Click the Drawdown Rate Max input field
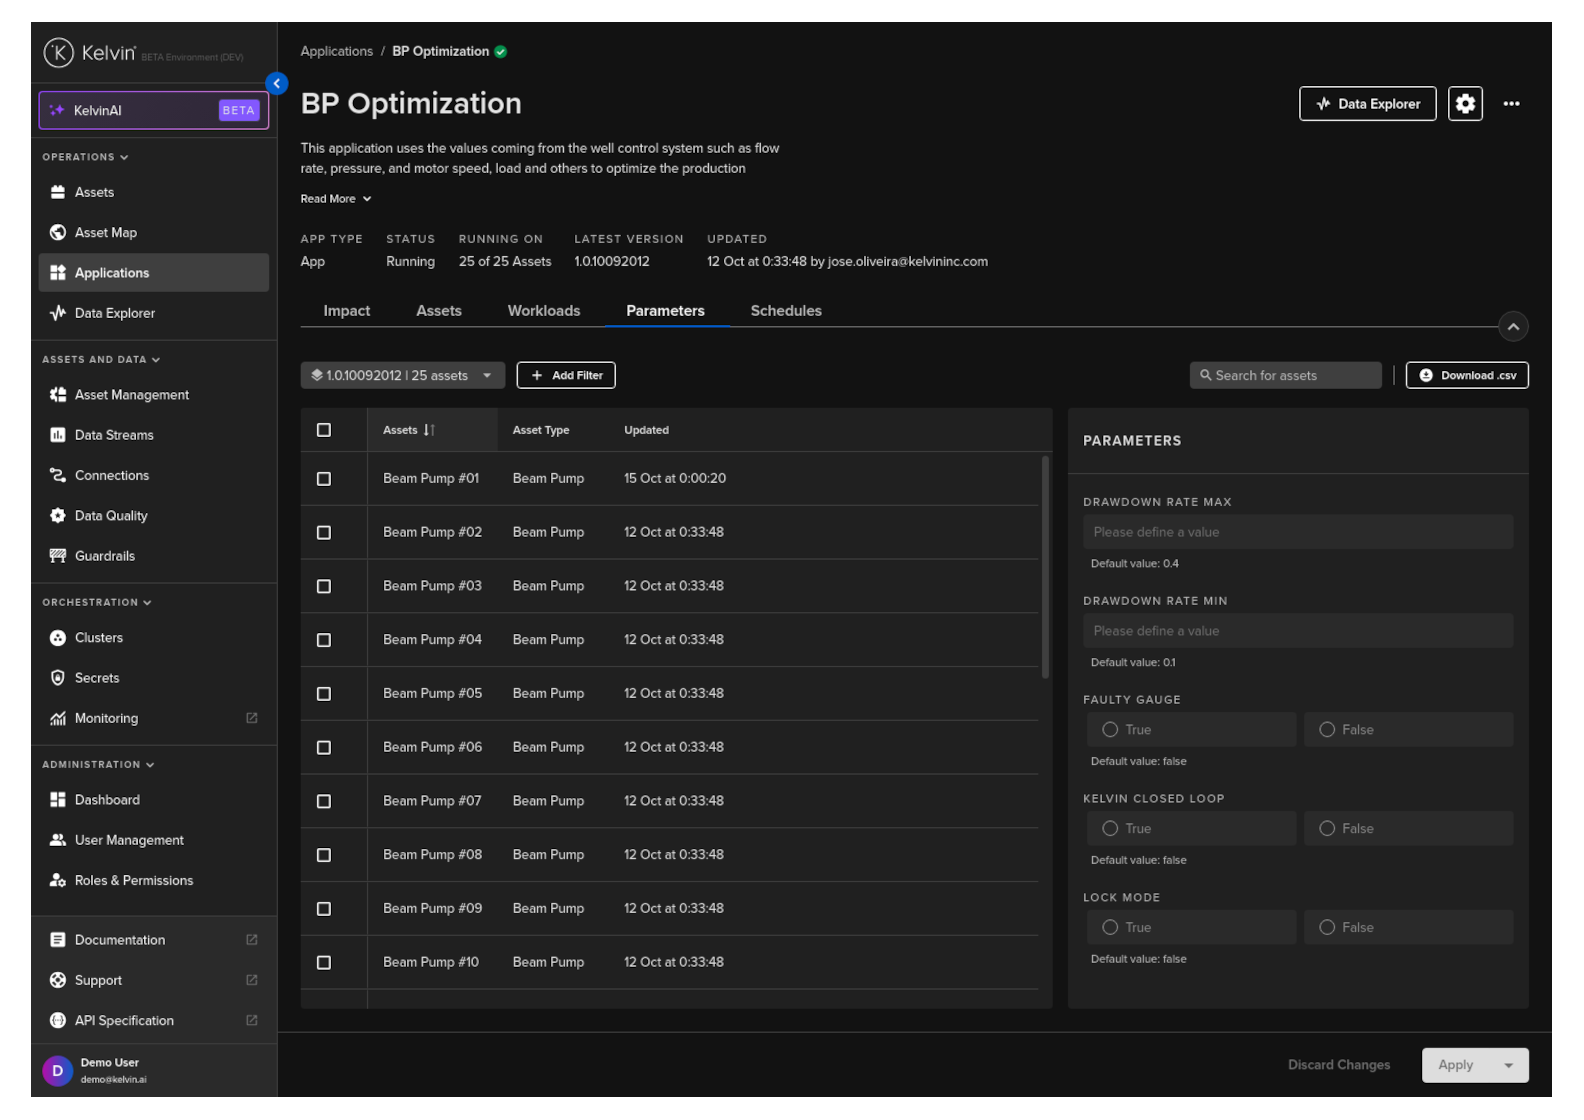Viewport: 1584px width, 1120px height. click(x=1297, y=532)
